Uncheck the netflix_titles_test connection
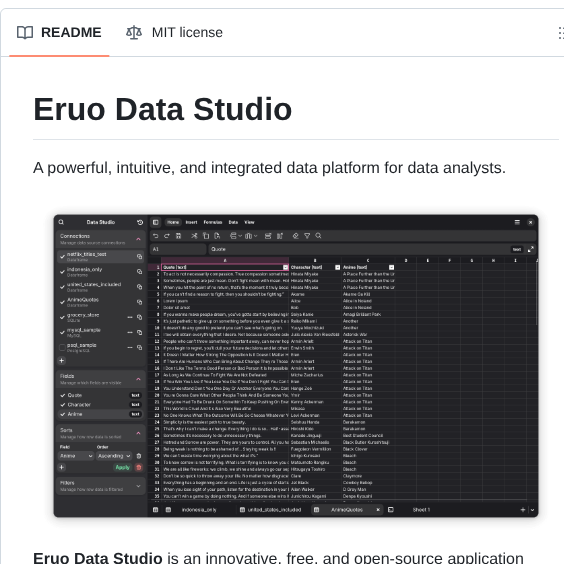Viewport: 564px width, 564px height. coord(62,256)
